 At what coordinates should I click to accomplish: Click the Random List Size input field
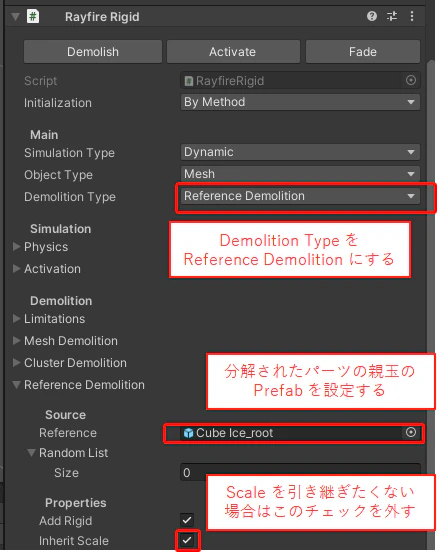tap(300, 472)
